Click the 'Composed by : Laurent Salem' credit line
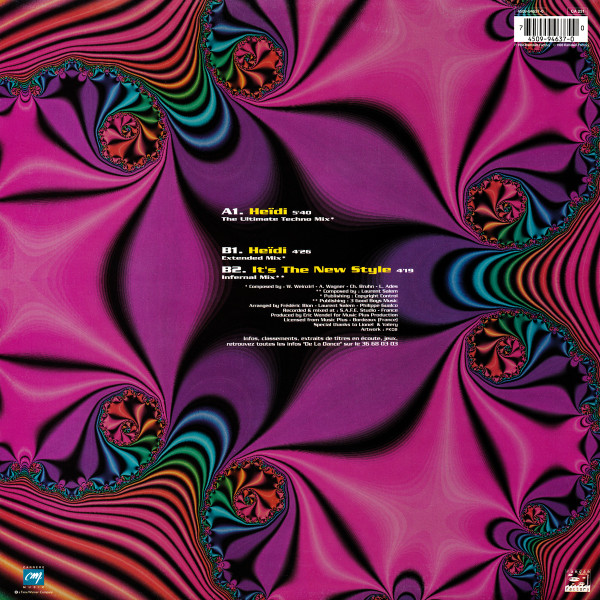This screenshot has height=600, width=600. coord(357,291)
